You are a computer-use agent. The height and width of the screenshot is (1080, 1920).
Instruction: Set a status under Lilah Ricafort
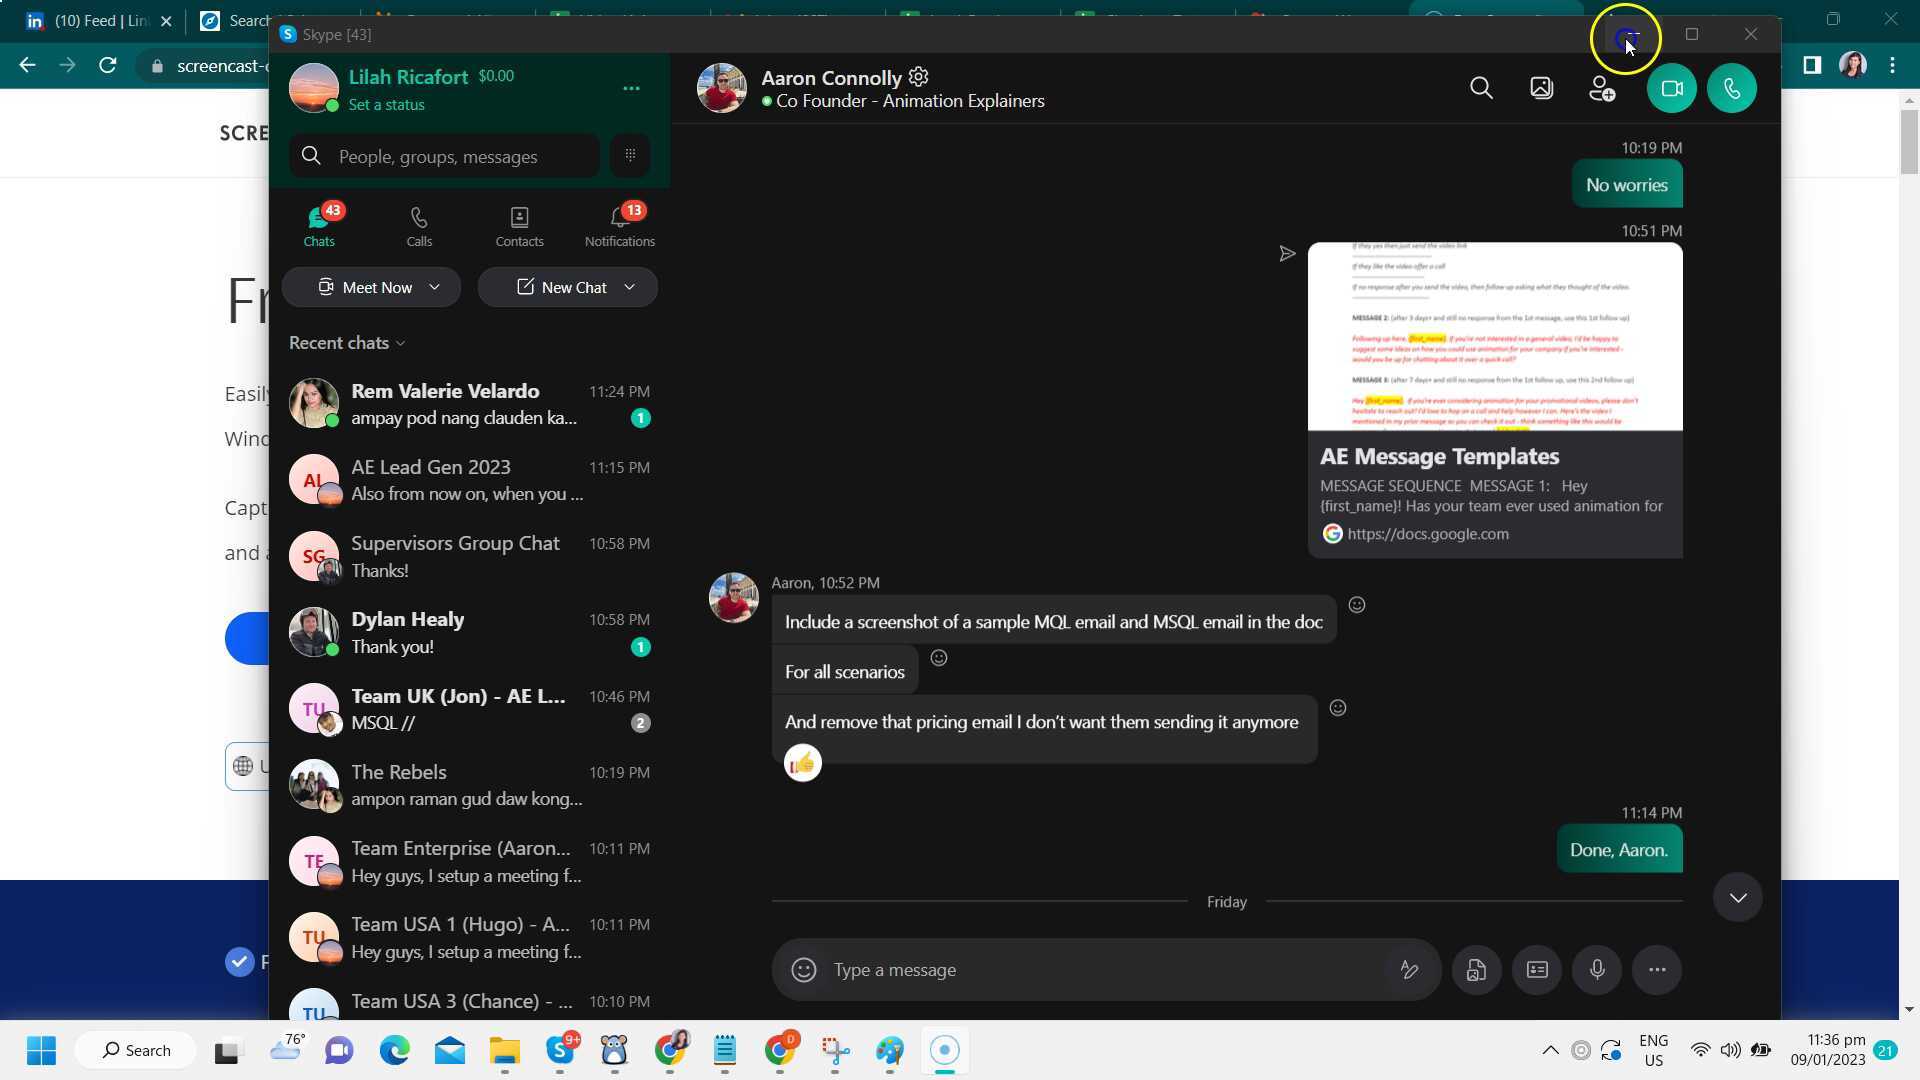(388, 104)
